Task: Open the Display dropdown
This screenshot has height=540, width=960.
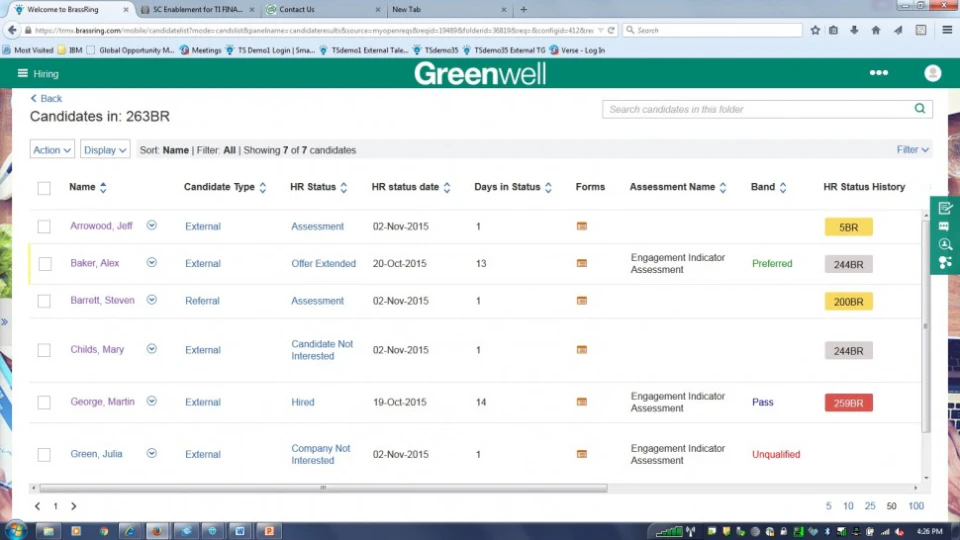Action: 105,150
